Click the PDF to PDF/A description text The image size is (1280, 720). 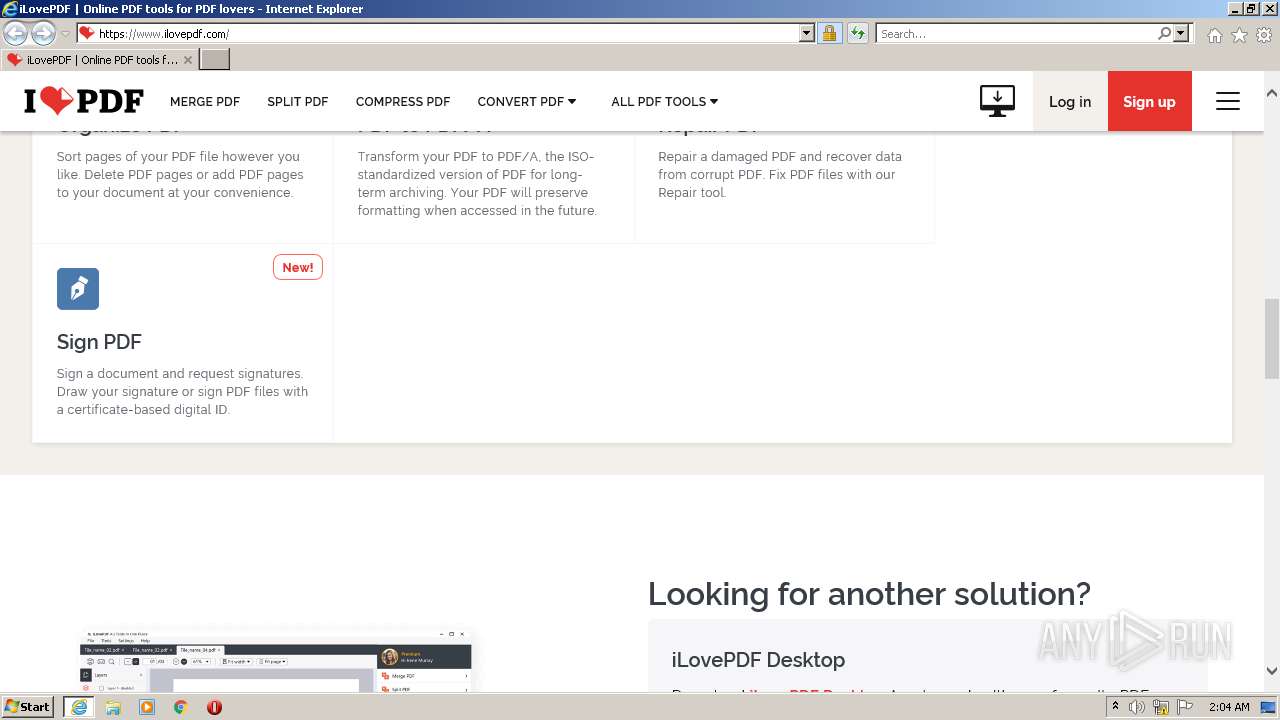click(477, 183)
